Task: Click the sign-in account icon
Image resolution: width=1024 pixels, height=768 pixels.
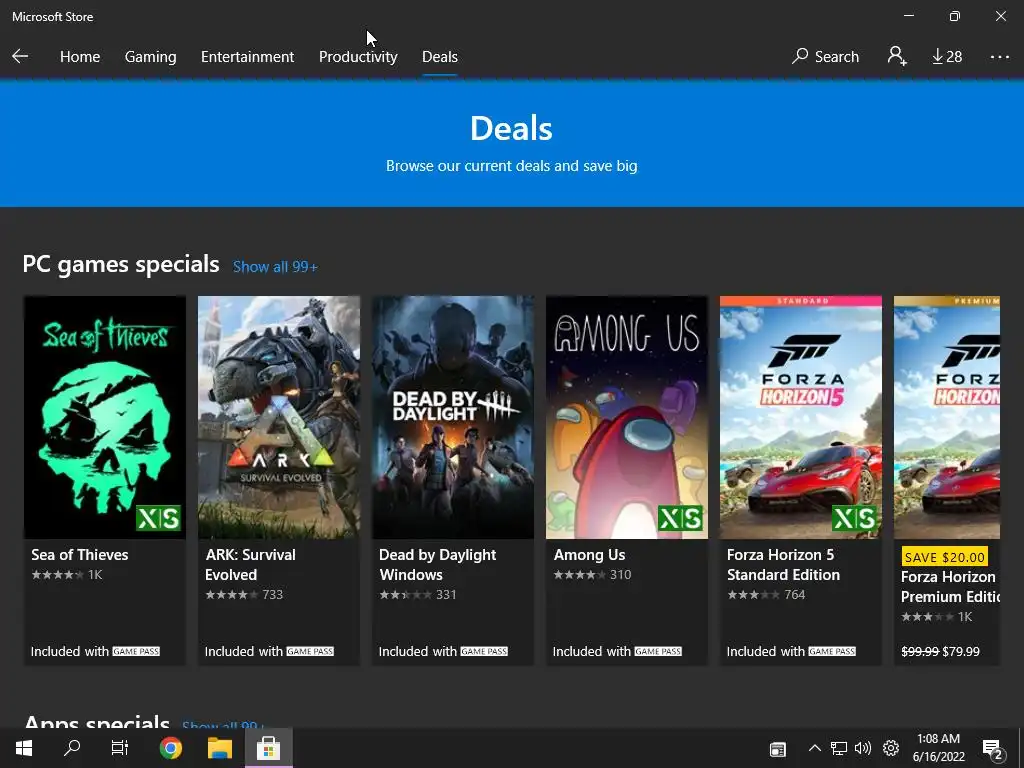Action: point(897,56)
